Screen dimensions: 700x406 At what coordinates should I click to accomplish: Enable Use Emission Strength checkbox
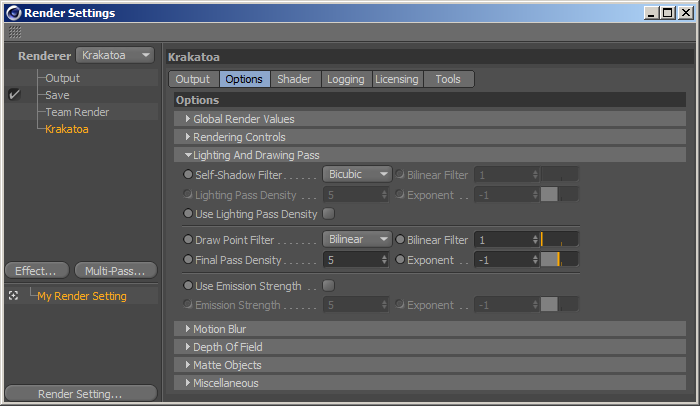[x=329, y=286]
